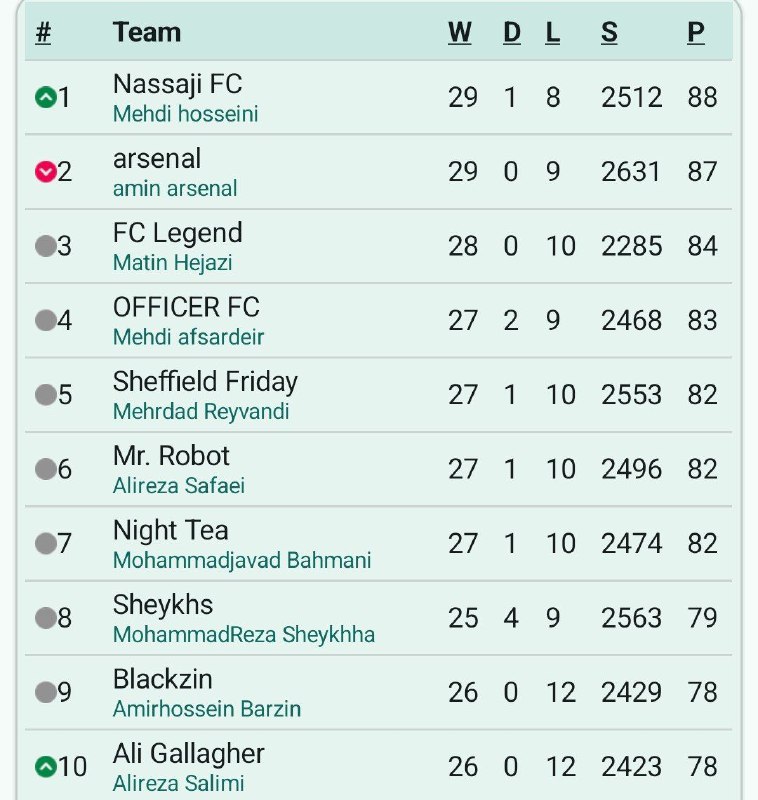Open manager amin arsenal's profile link
Screen dimensions: 758x800
175,189
